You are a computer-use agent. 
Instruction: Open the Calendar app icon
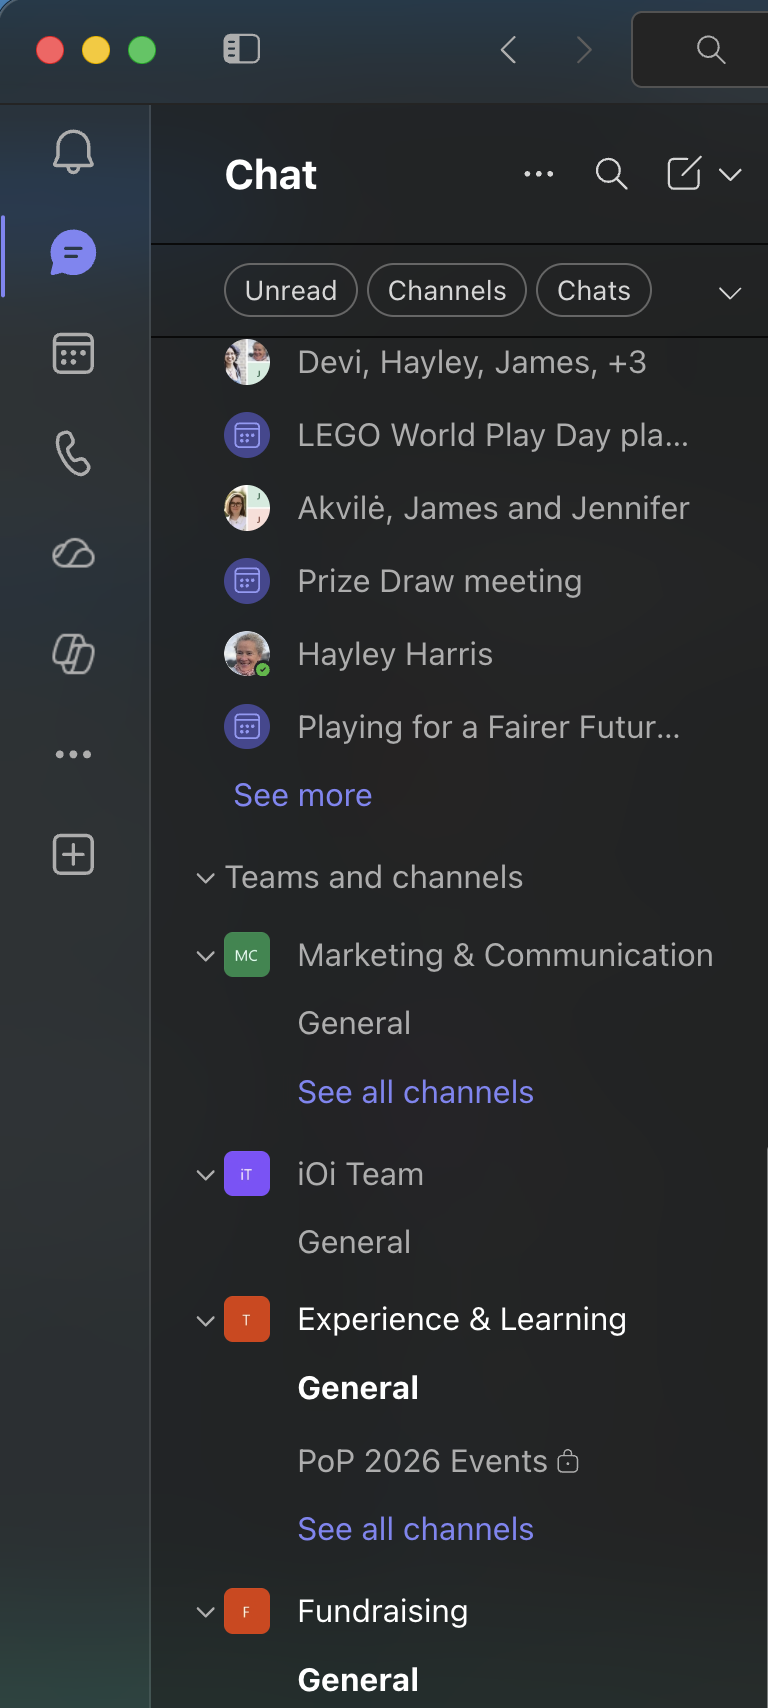coord(73,354)
